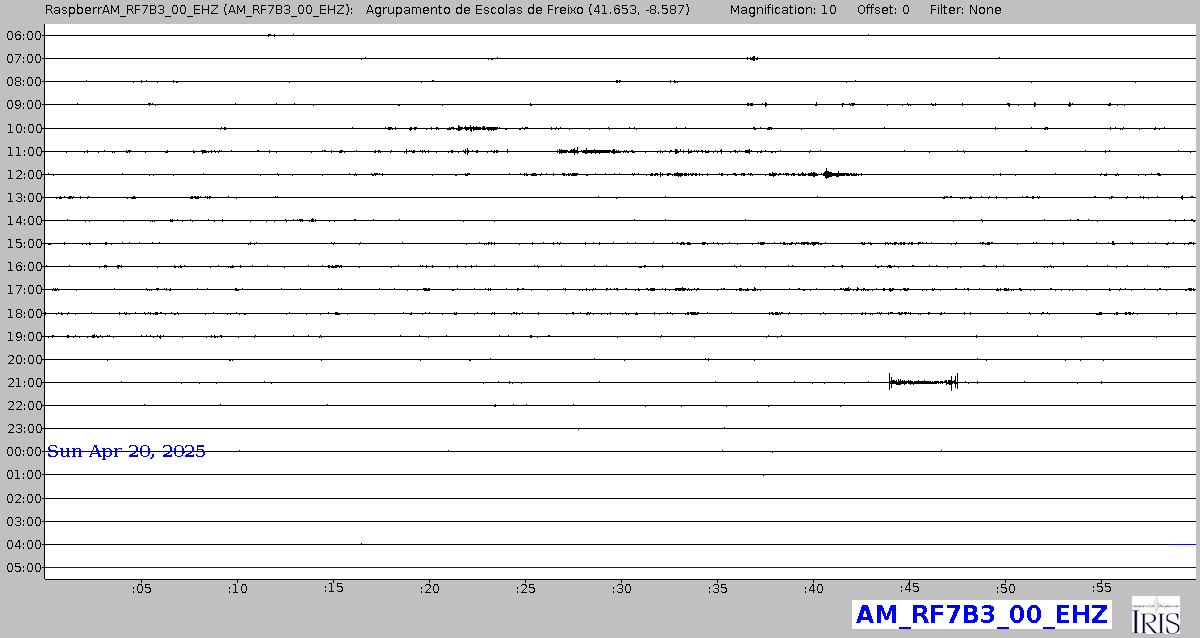Click the noisy burst on the 10:00 trace
1200x638 pixels.
tap(472, 128)
